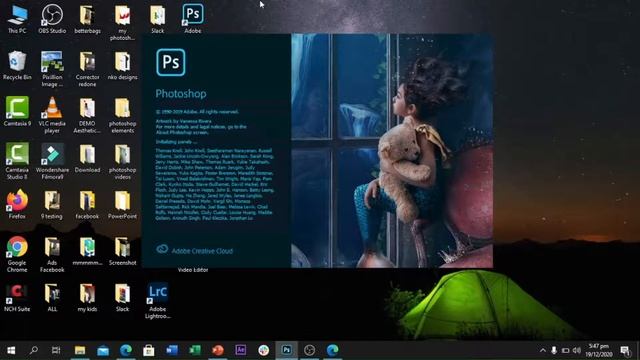
Task: Open the clock showing 5:47 pm
Action: click(599, 350)
